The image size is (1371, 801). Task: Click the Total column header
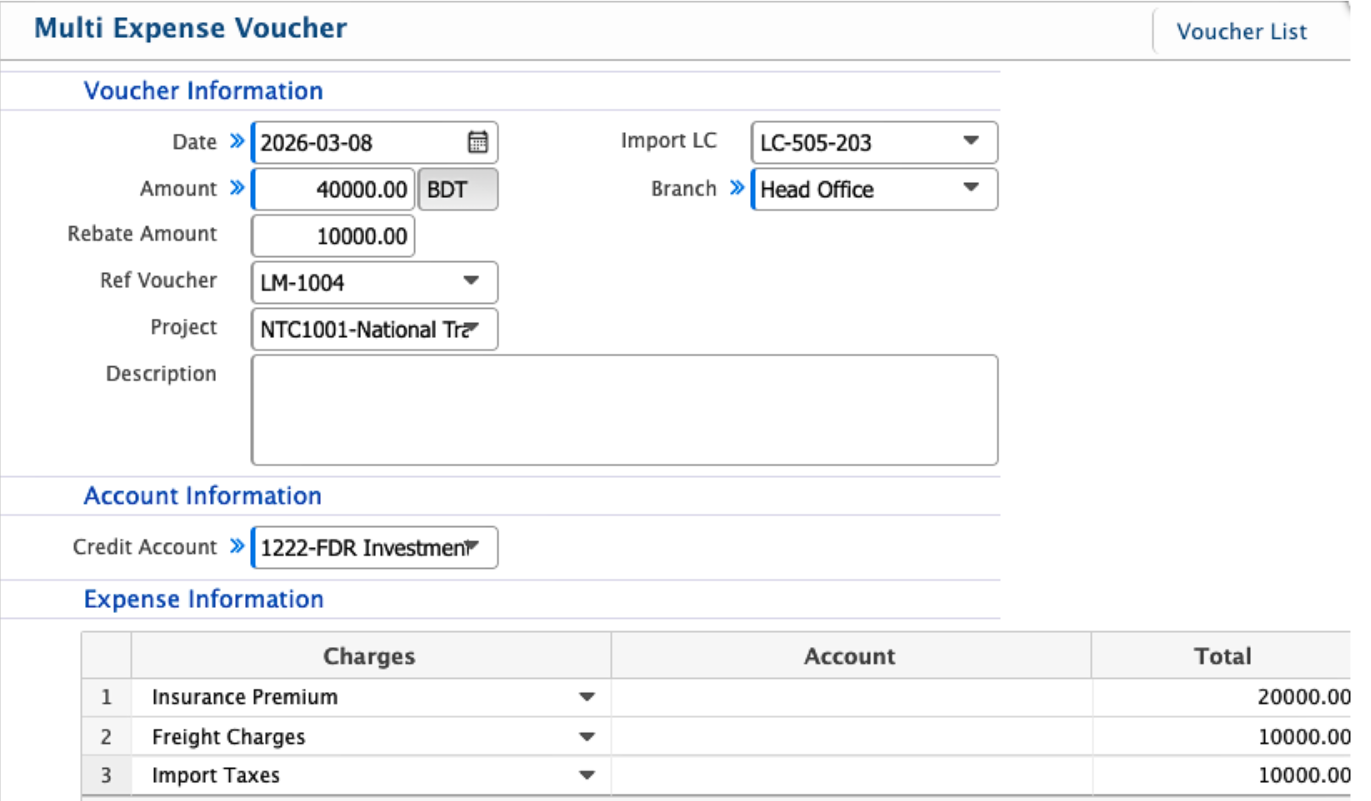point(1222,656)
